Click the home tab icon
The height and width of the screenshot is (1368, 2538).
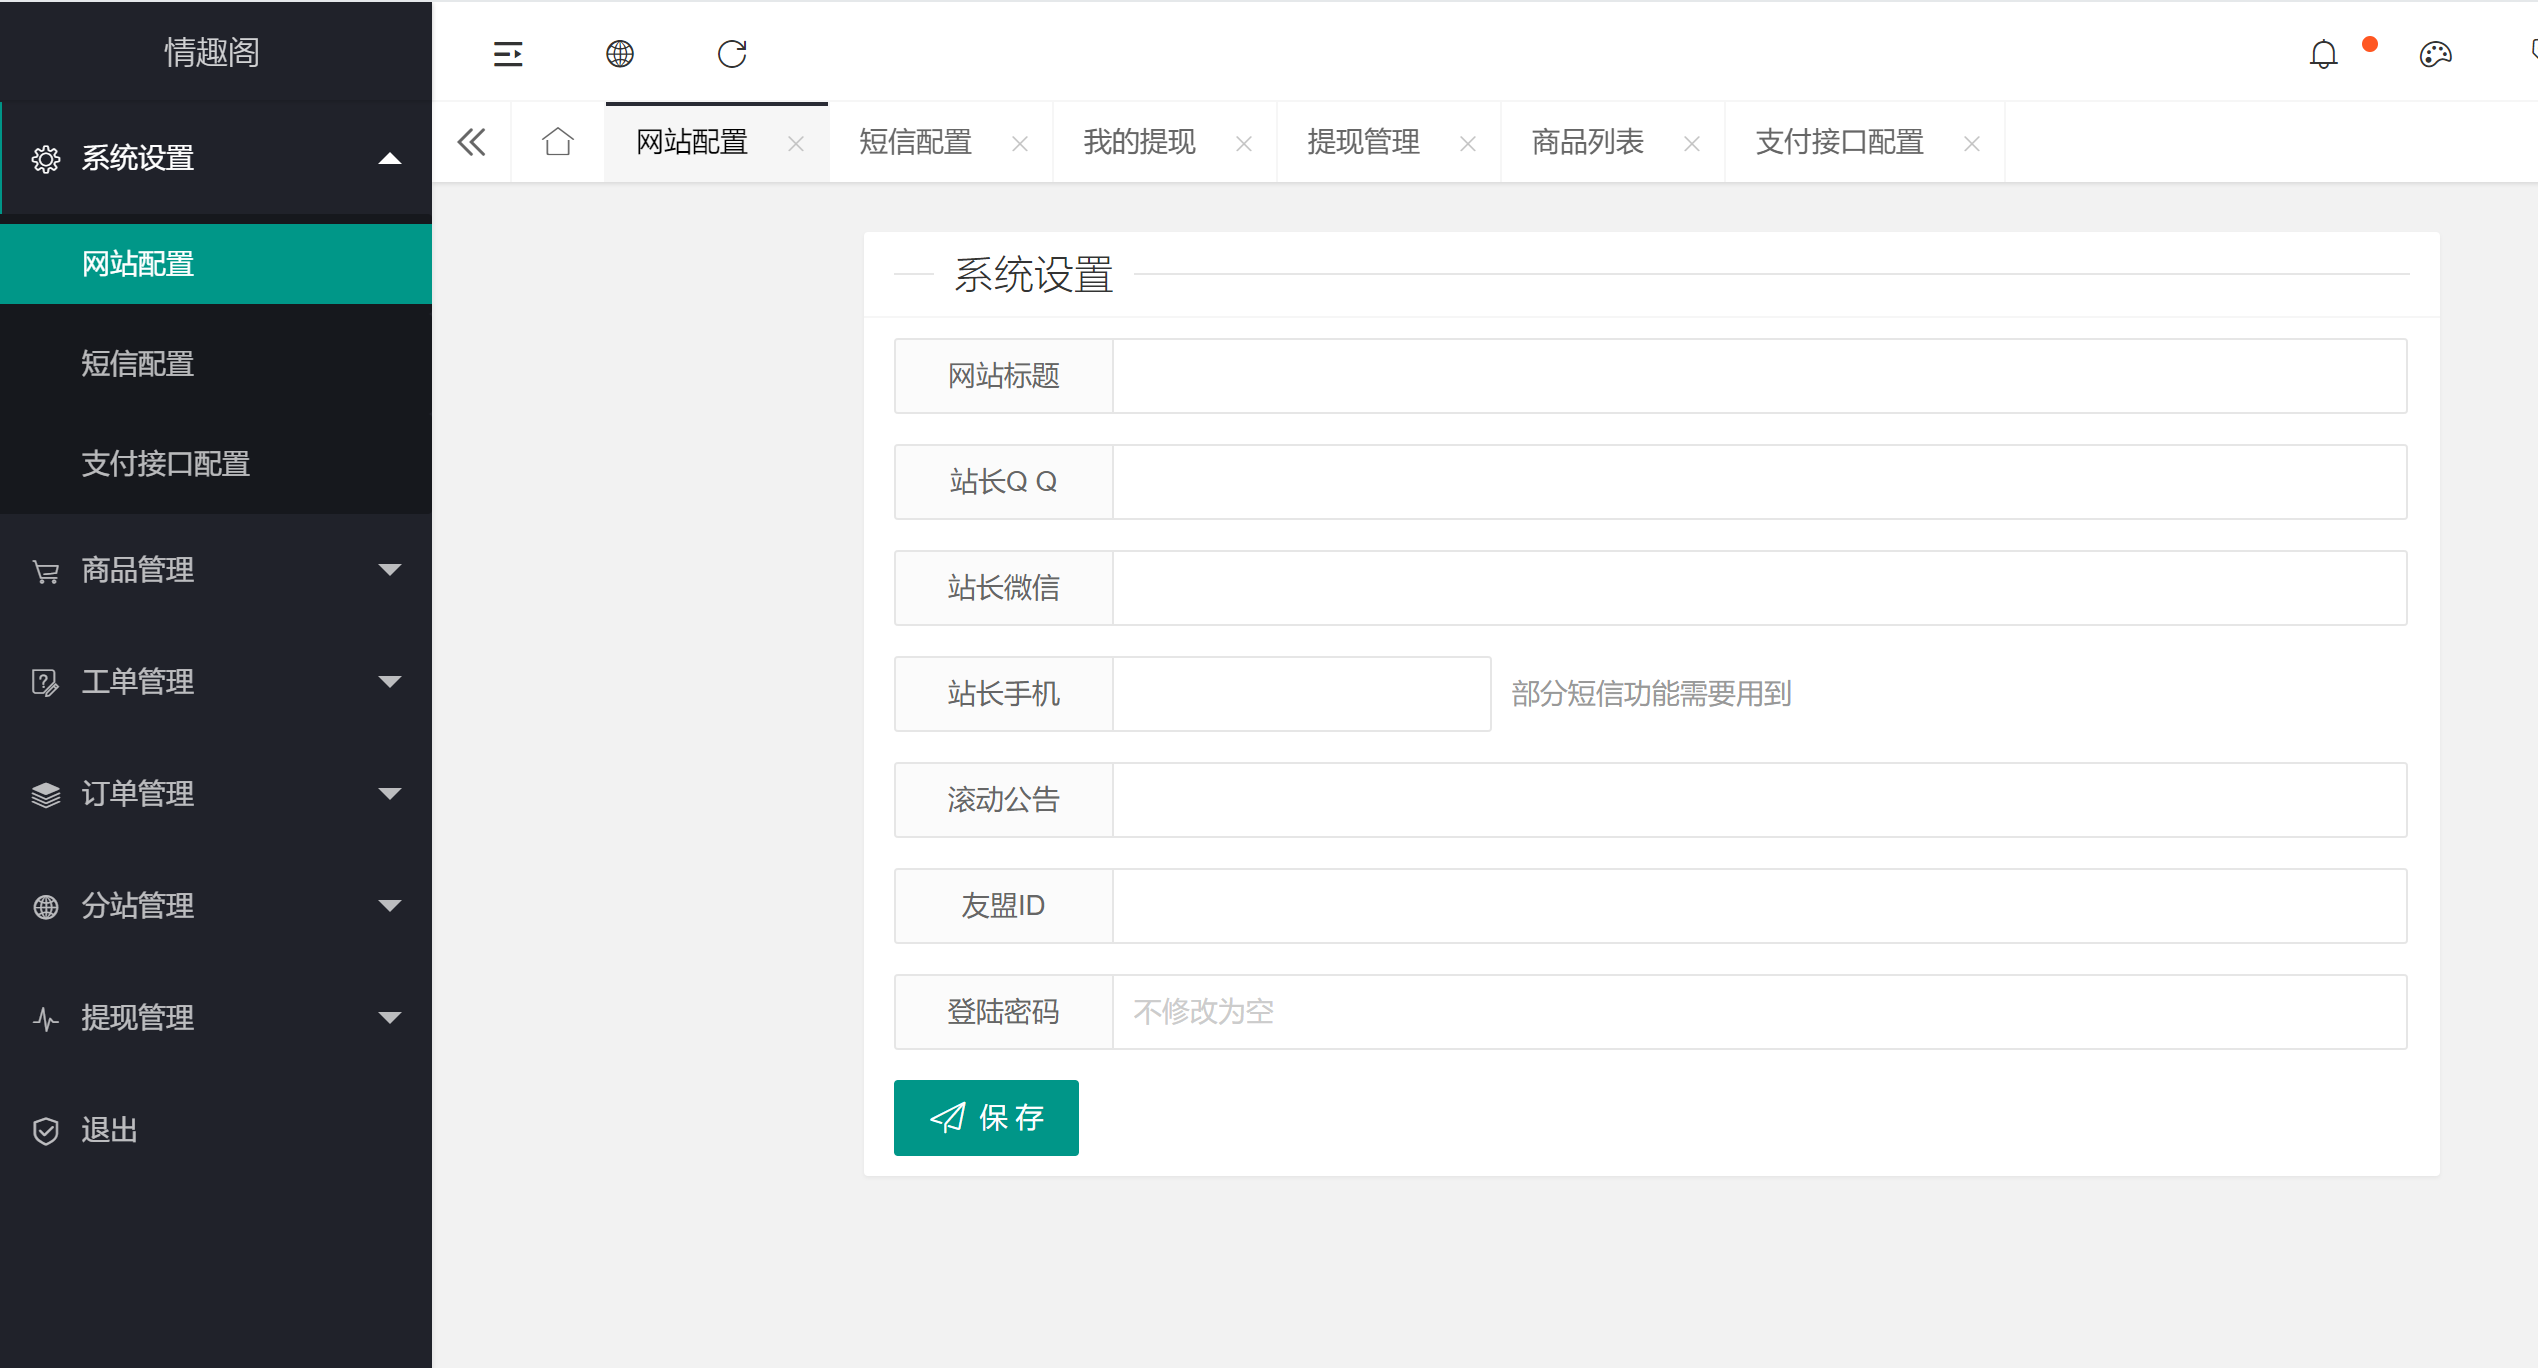[557, 142]
